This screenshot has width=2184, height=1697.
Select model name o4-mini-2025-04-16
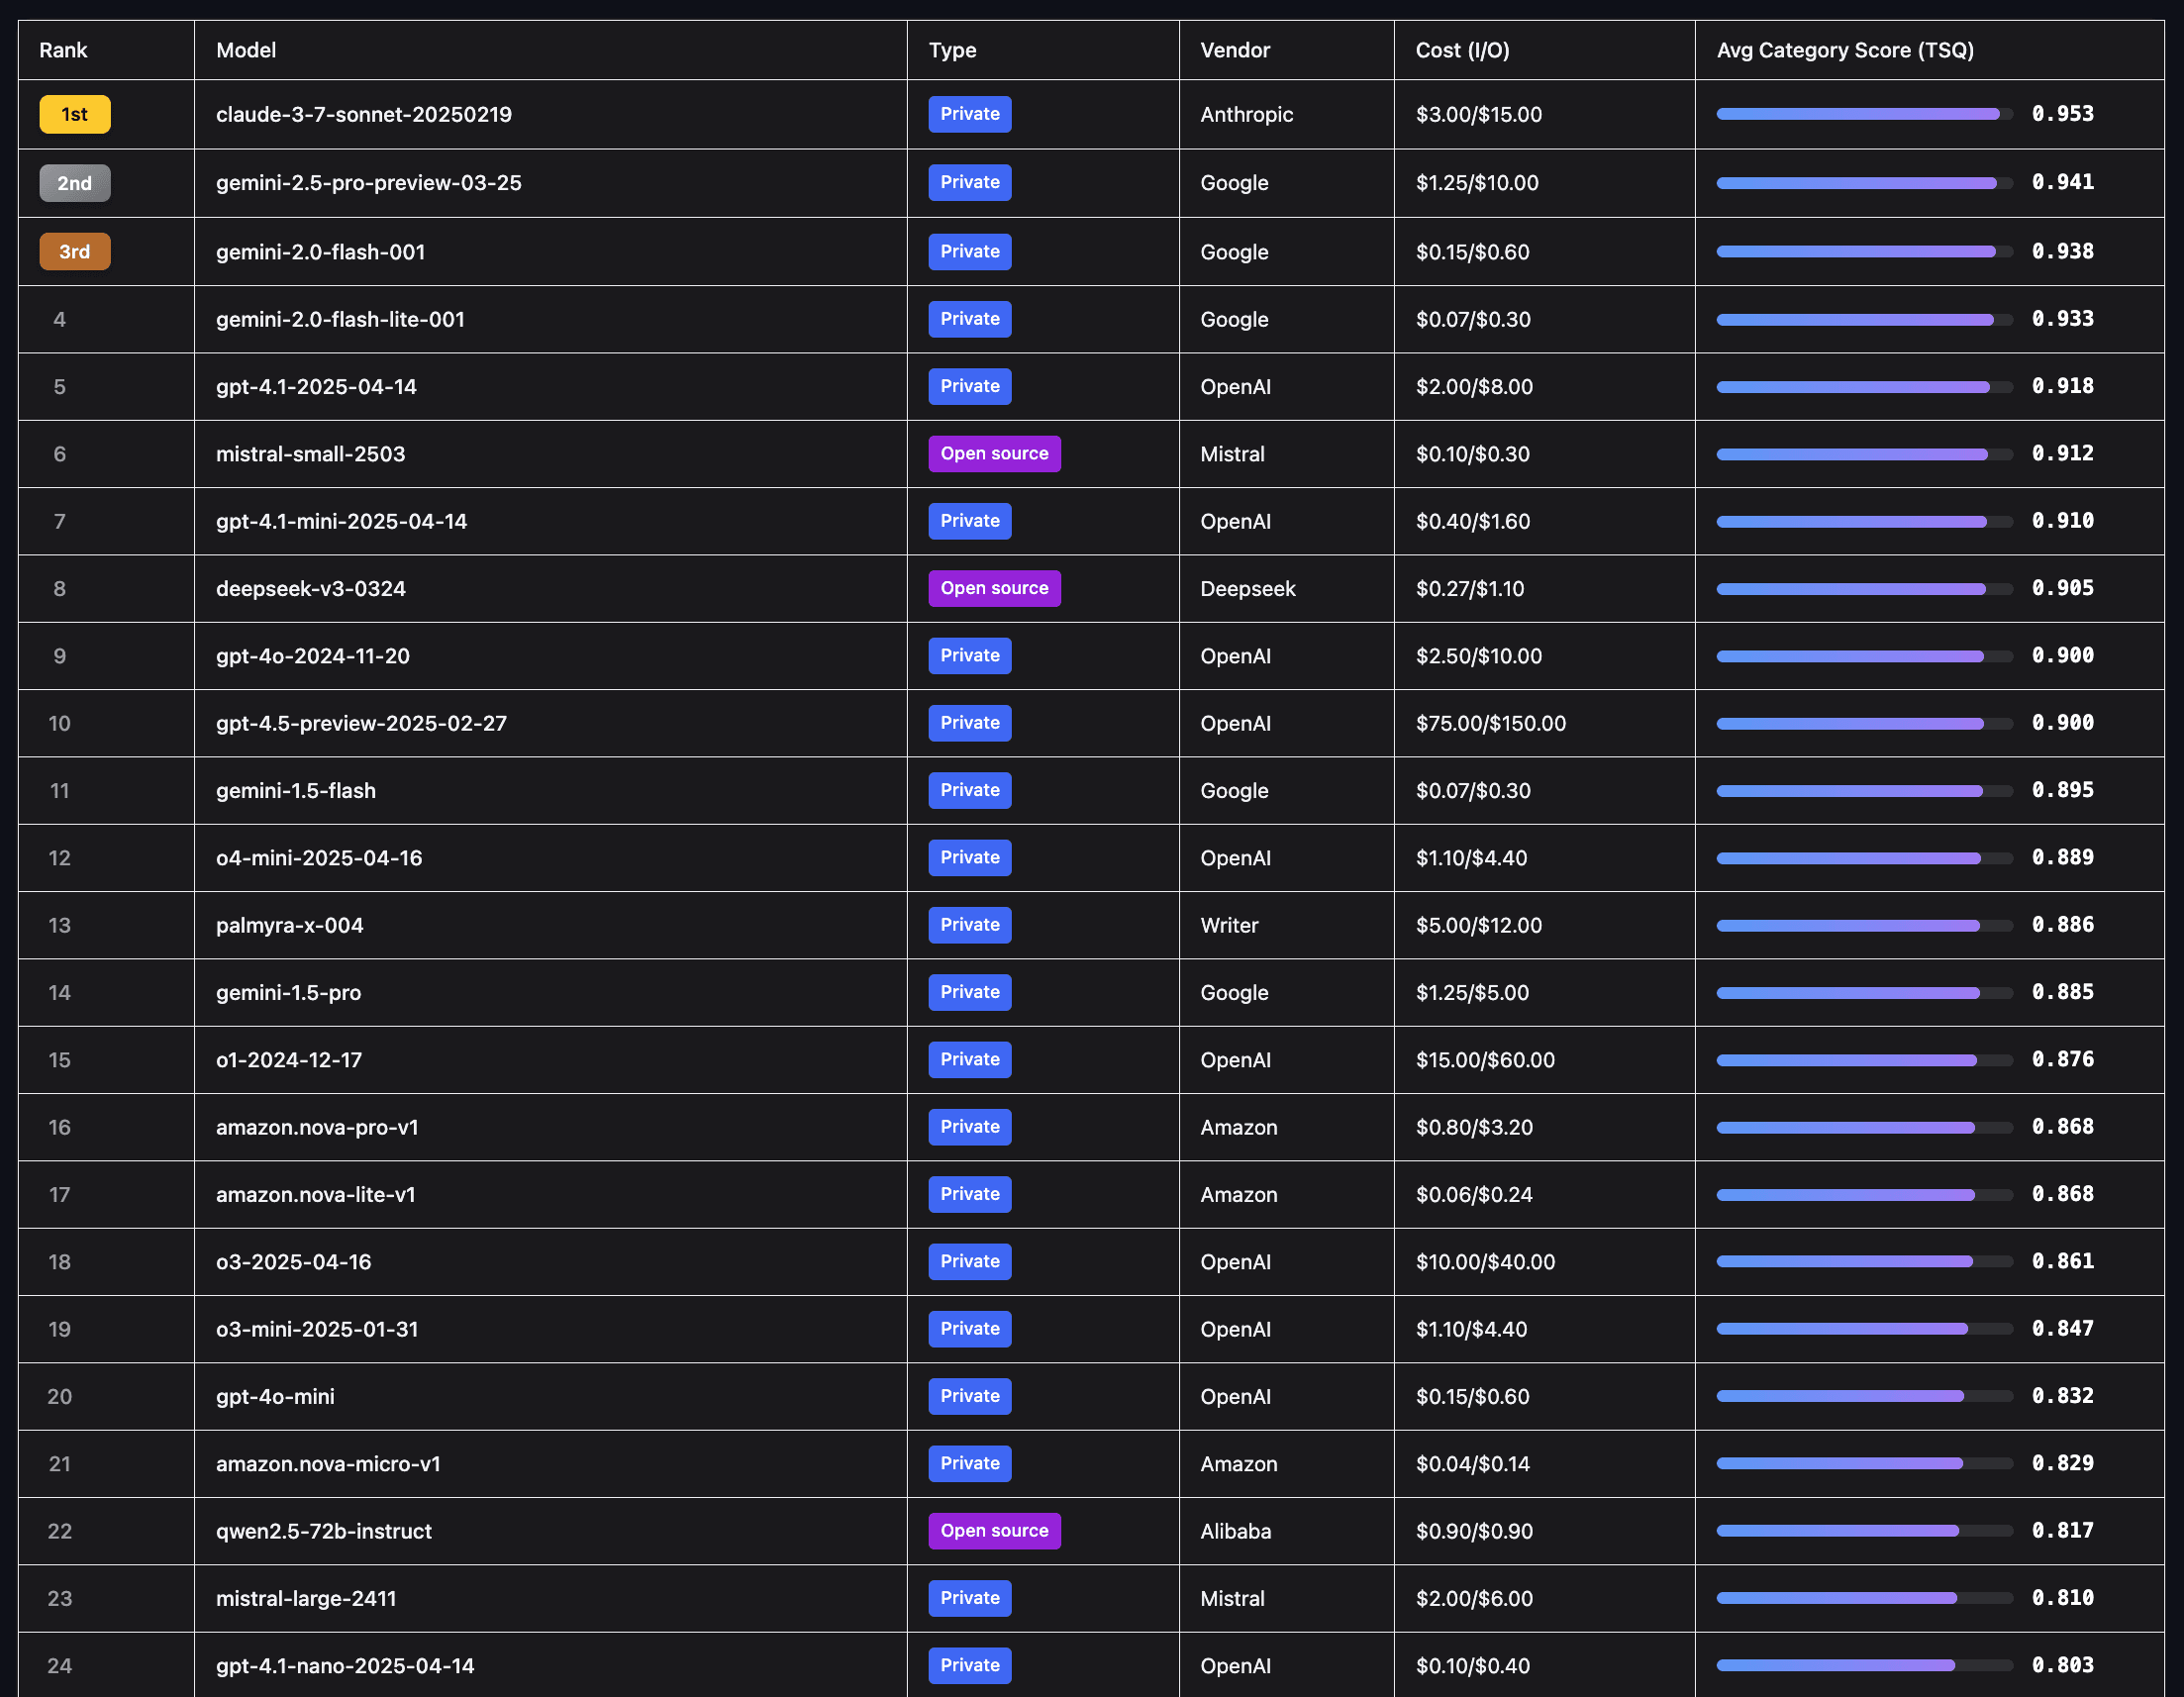click(319, 858)
